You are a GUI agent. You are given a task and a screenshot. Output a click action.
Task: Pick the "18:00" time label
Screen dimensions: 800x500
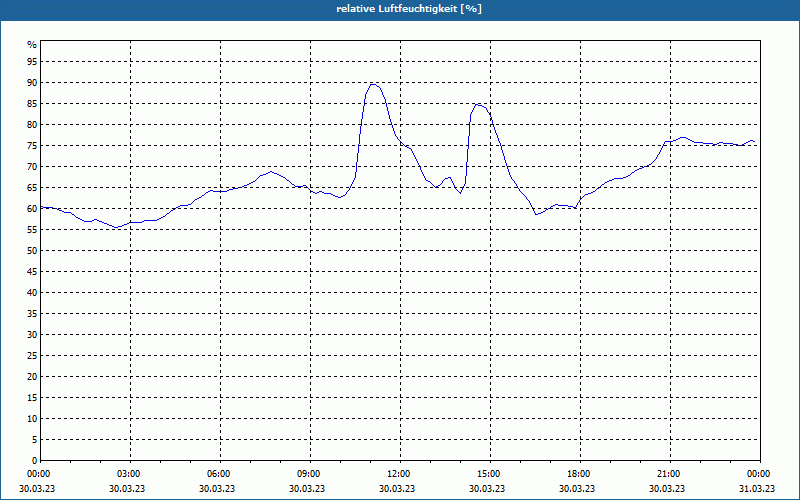[578, 474]
